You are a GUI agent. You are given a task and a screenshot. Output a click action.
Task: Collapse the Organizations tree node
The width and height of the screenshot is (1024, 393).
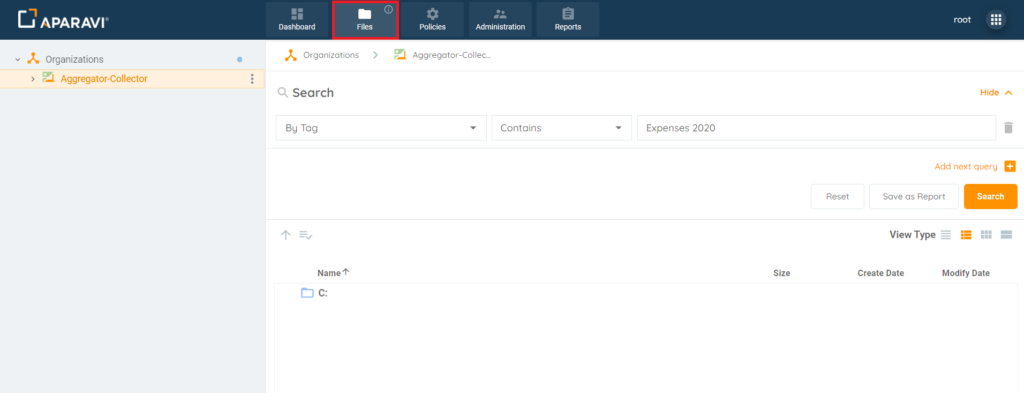click(x=18, y=59)
